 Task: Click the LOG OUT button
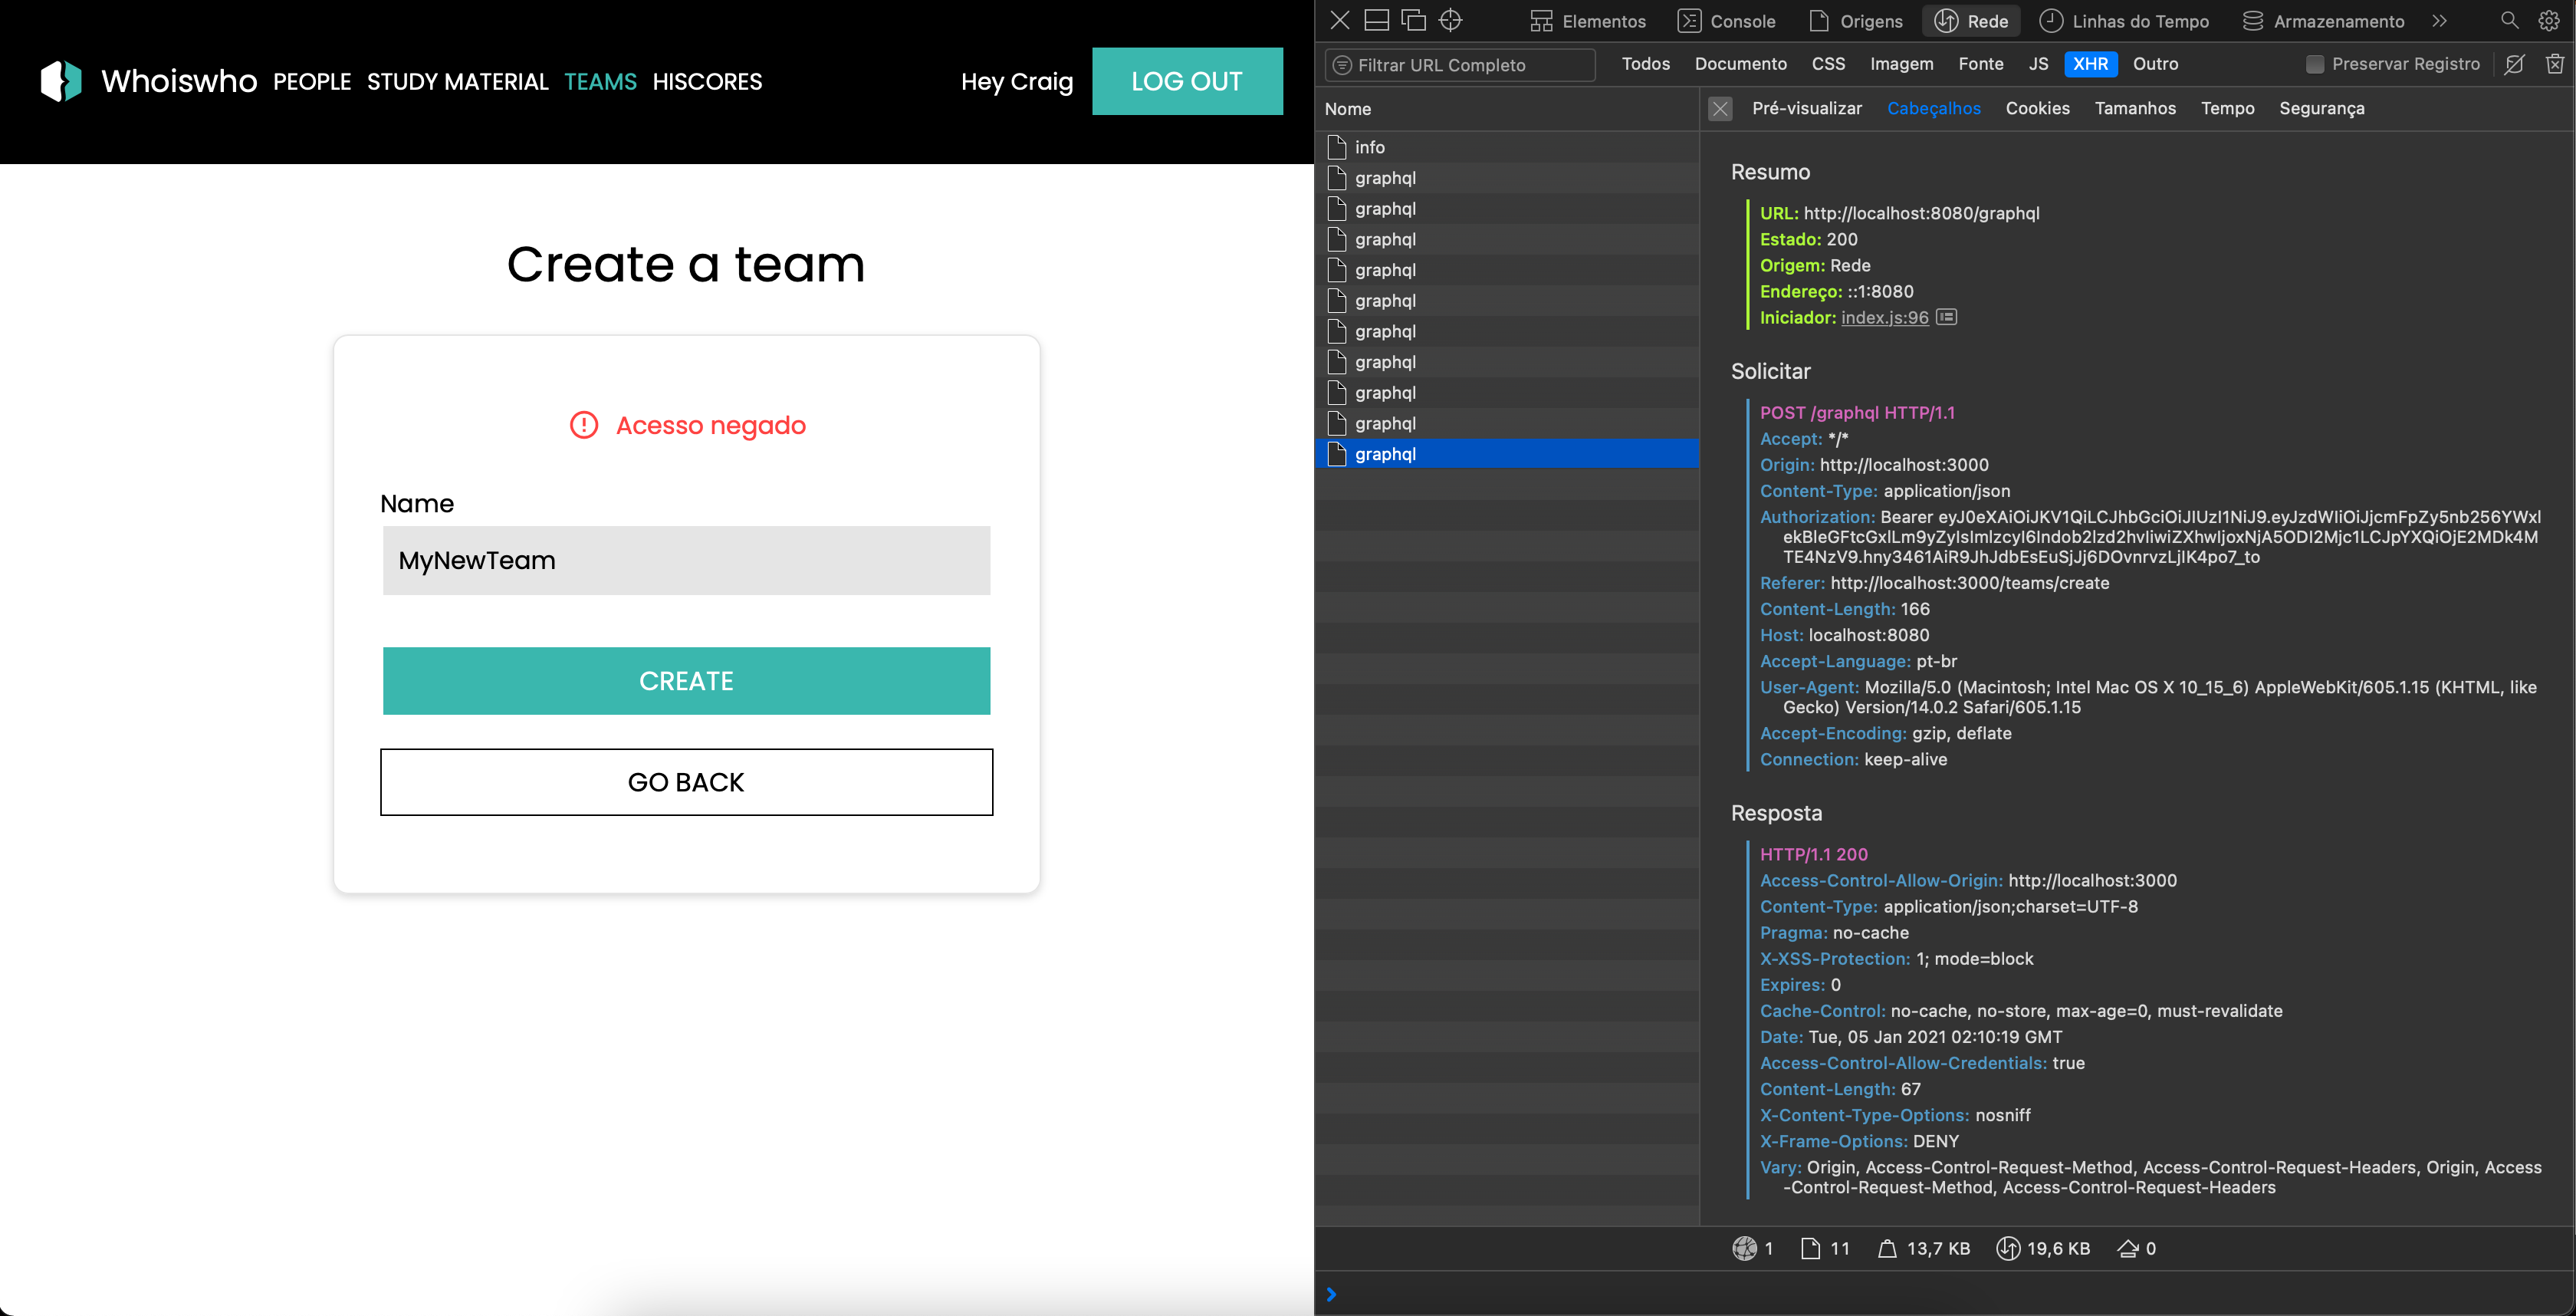pos(1187,81)
